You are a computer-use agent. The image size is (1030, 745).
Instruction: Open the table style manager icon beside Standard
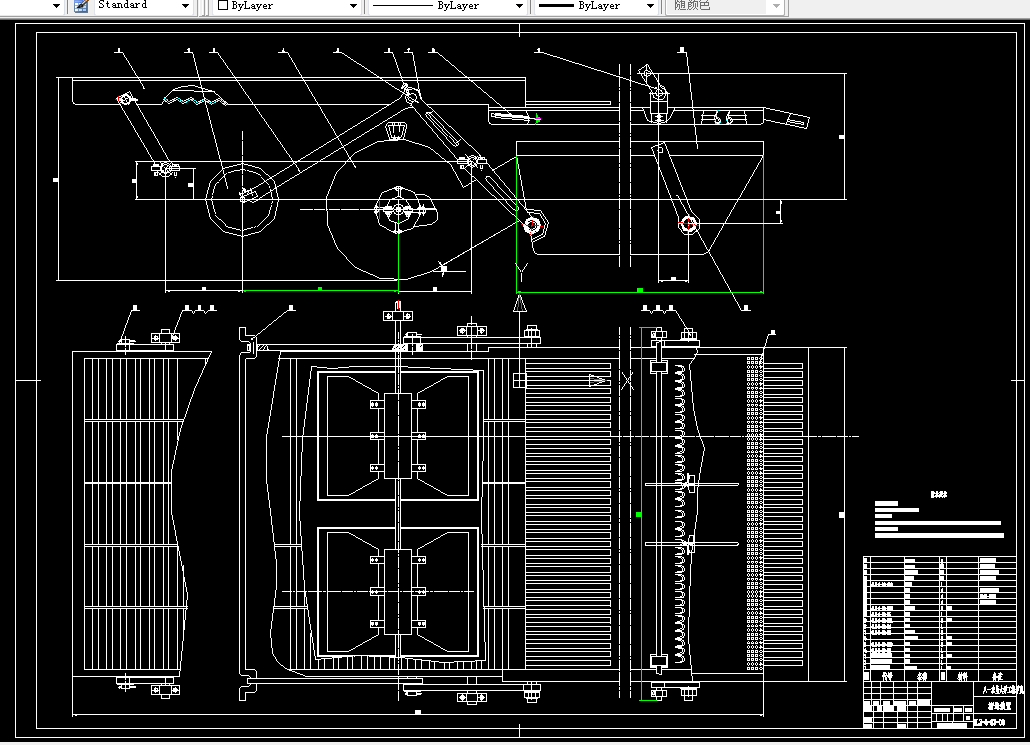tap(81, 6)
